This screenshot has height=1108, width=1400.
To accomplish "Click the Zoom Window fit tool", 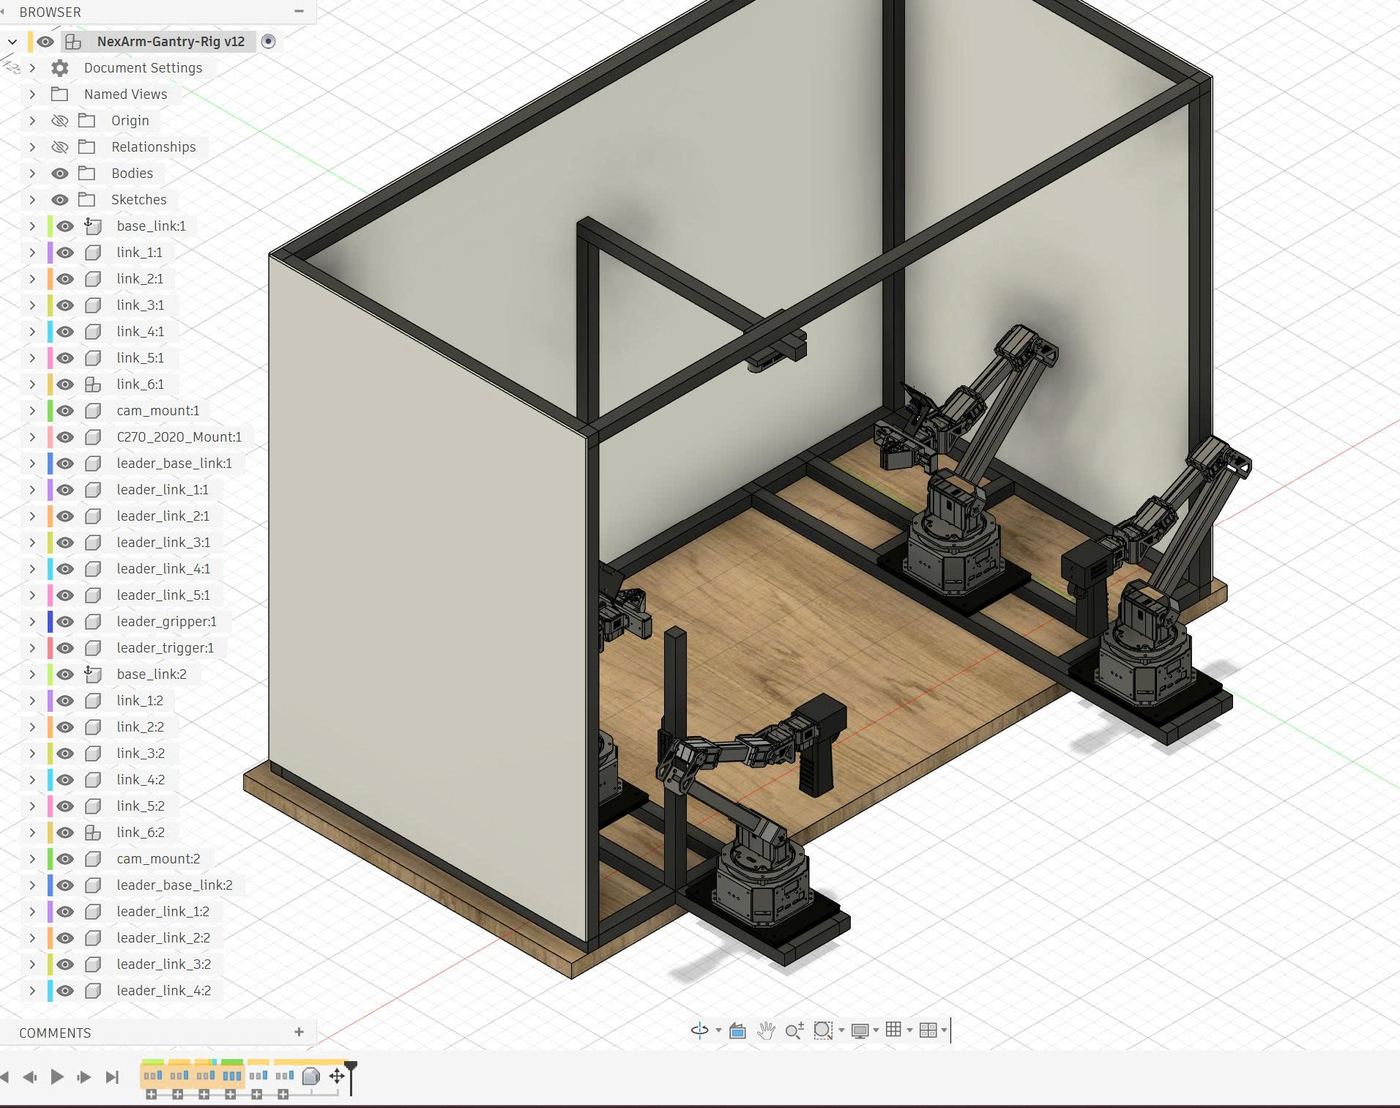I will click(823, 1030).
